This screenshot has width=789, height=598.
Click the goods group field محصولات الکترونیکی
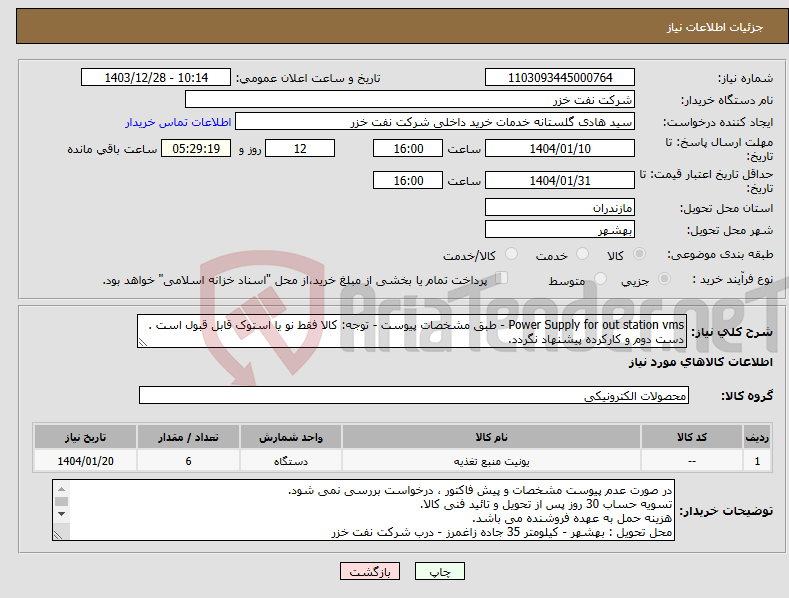coord(414,395)
